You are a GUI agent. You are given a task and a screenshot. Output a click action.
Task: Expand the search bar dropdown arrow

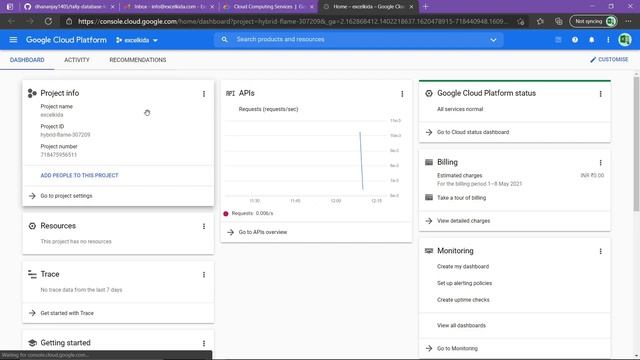[493, 40]
